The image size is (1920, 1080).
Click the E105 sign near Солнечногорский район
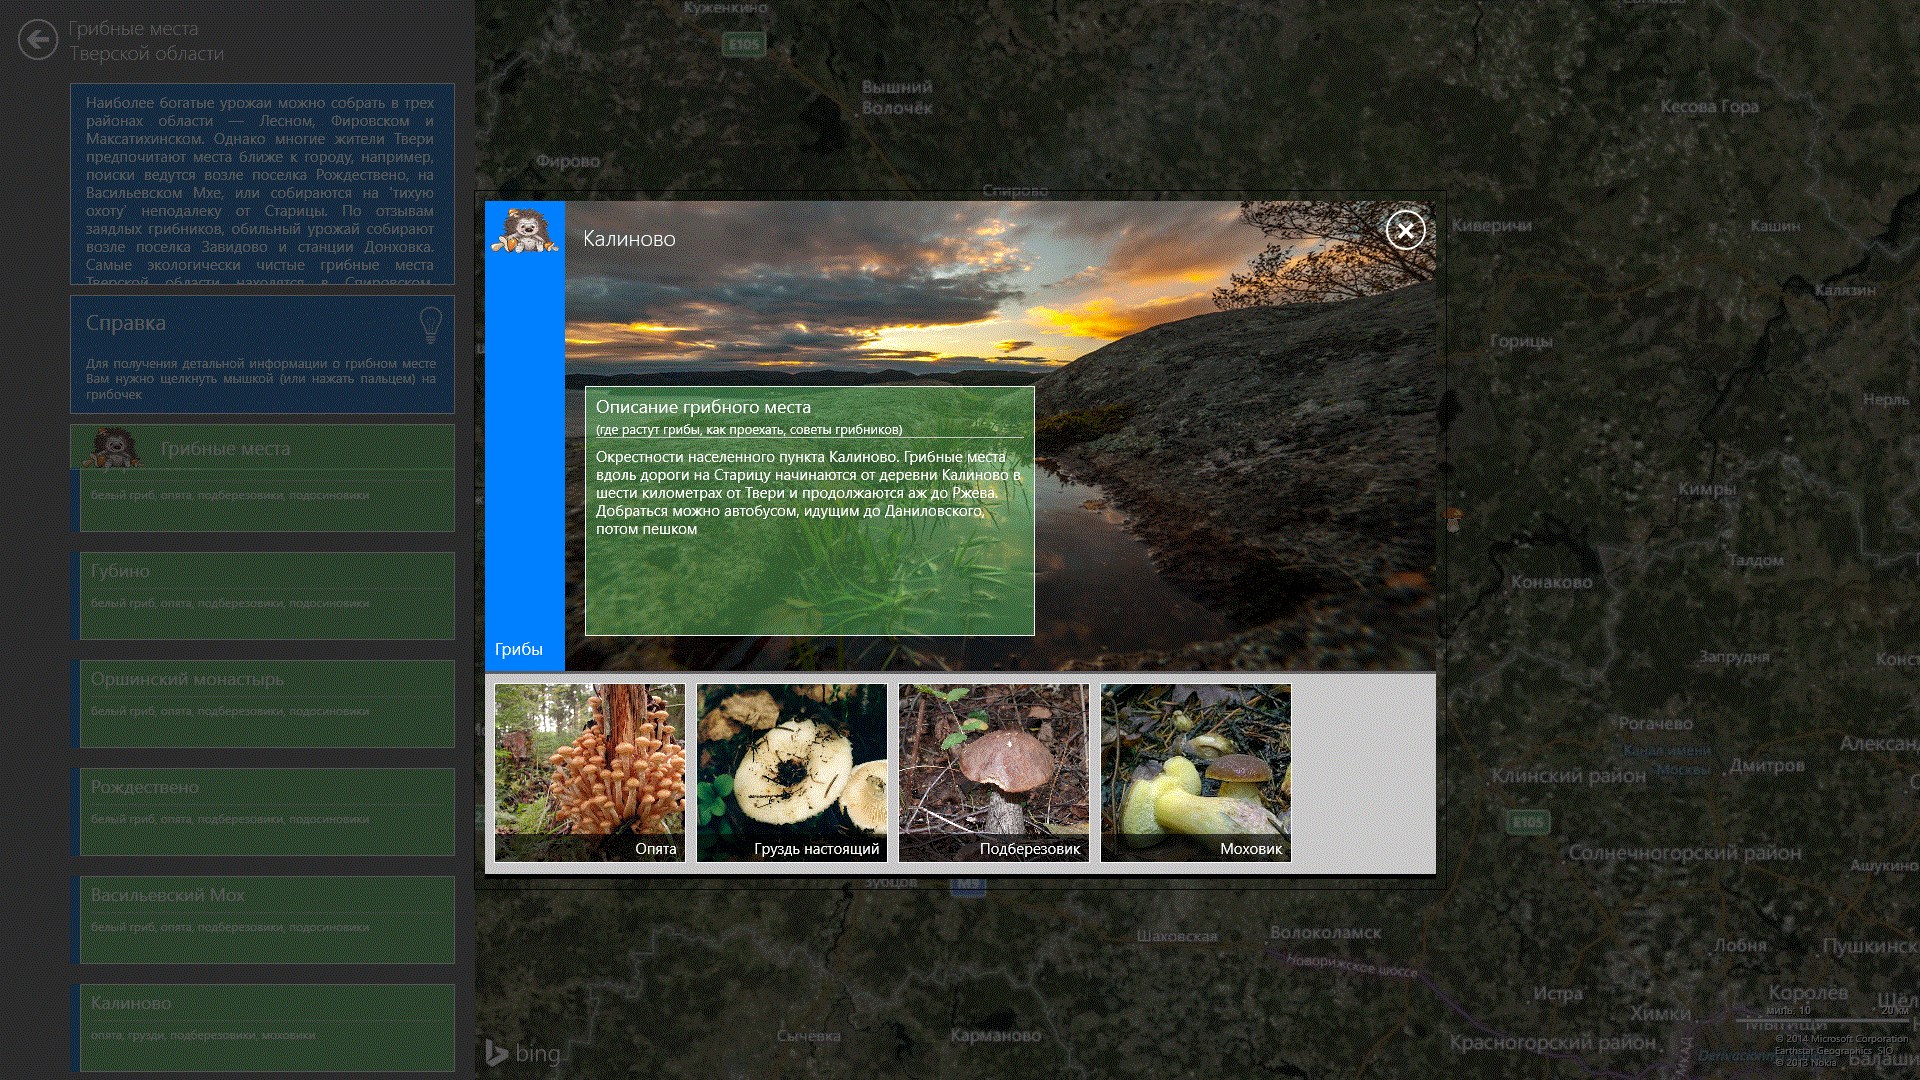(1528, 822)
